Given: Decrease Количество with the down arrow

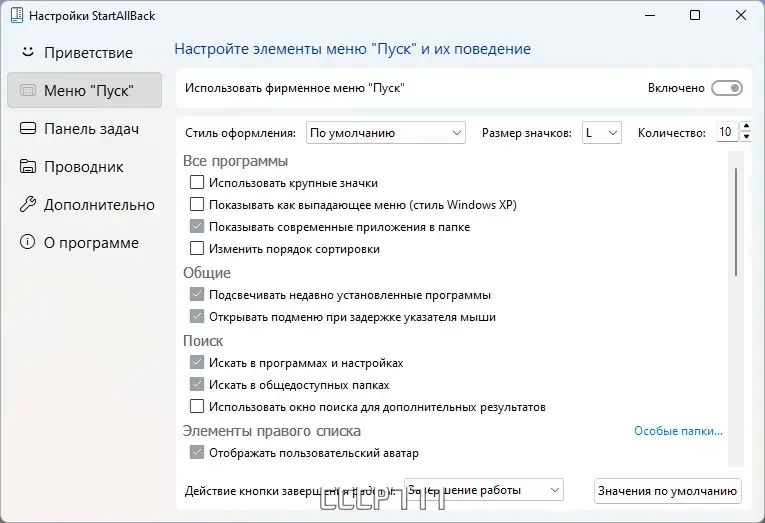Looking at the screenshot, I should point(746,138).
